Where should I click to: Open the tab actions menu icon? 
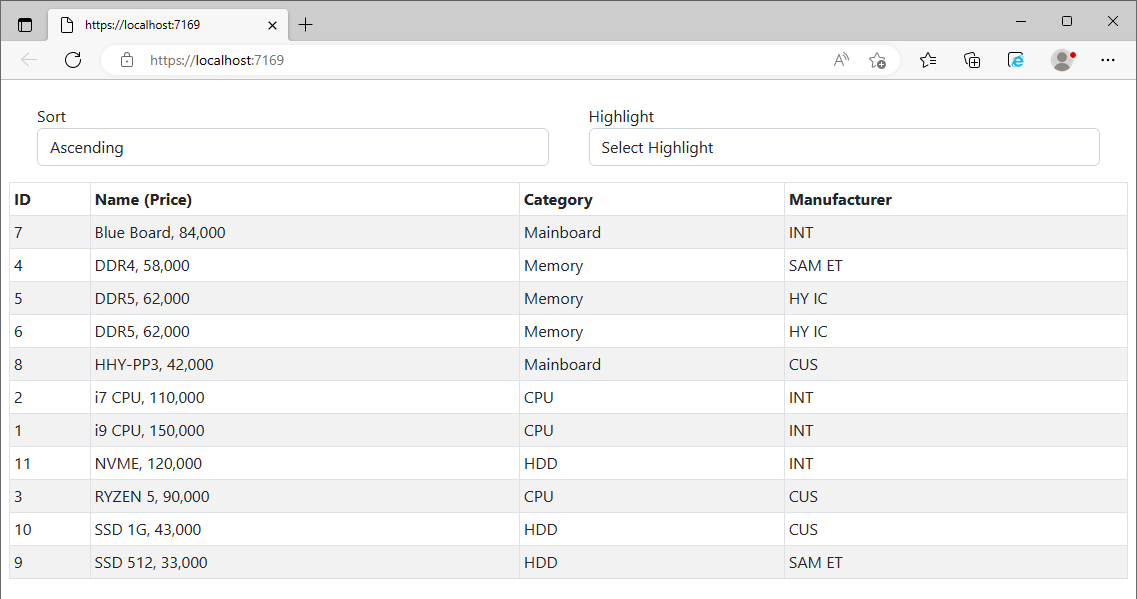[x=25, y=25]
